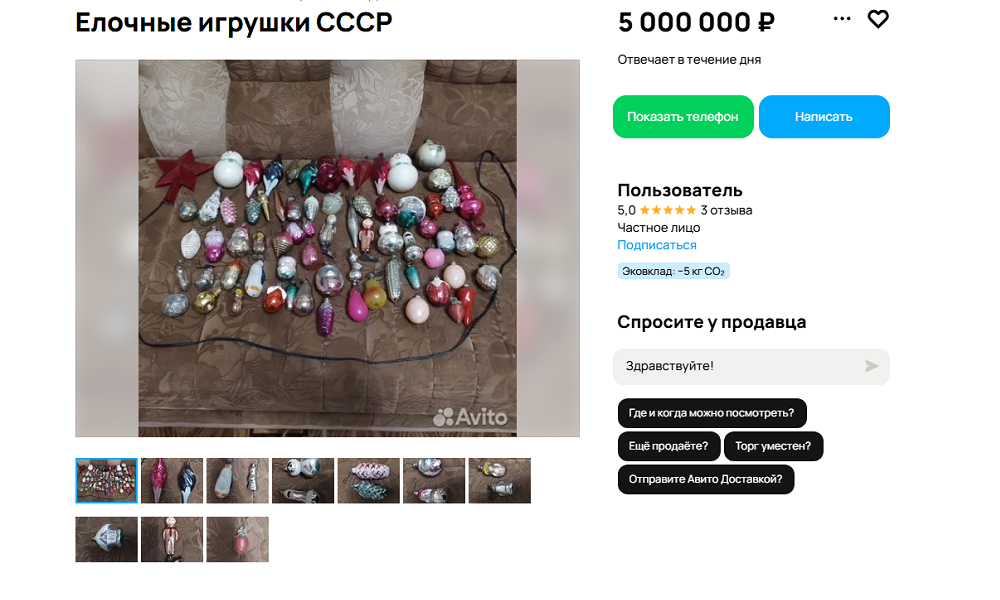The height and width of the screenshot is (600, 1000).
Task: Click the five-star seller rating
Action: [x=668, y=210]
